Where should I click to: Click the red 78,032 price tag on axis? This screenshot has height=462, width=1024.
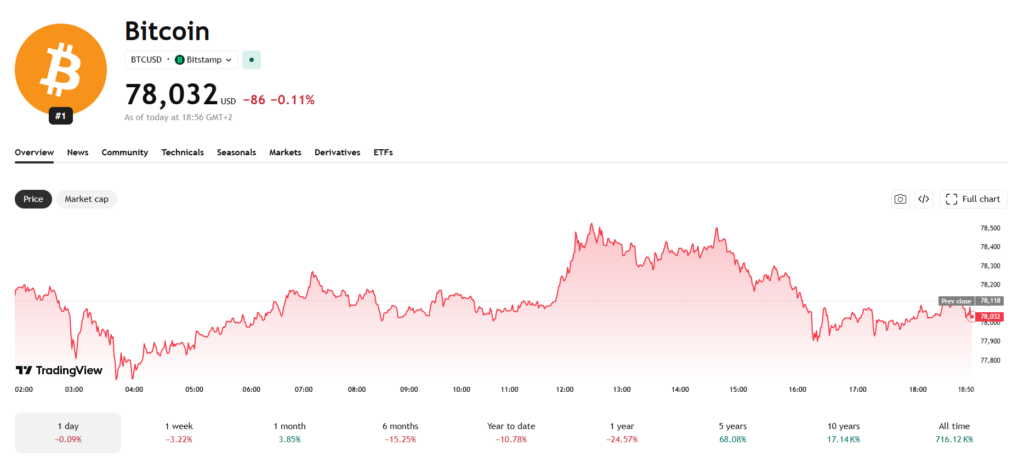click(x=989, y=316)
